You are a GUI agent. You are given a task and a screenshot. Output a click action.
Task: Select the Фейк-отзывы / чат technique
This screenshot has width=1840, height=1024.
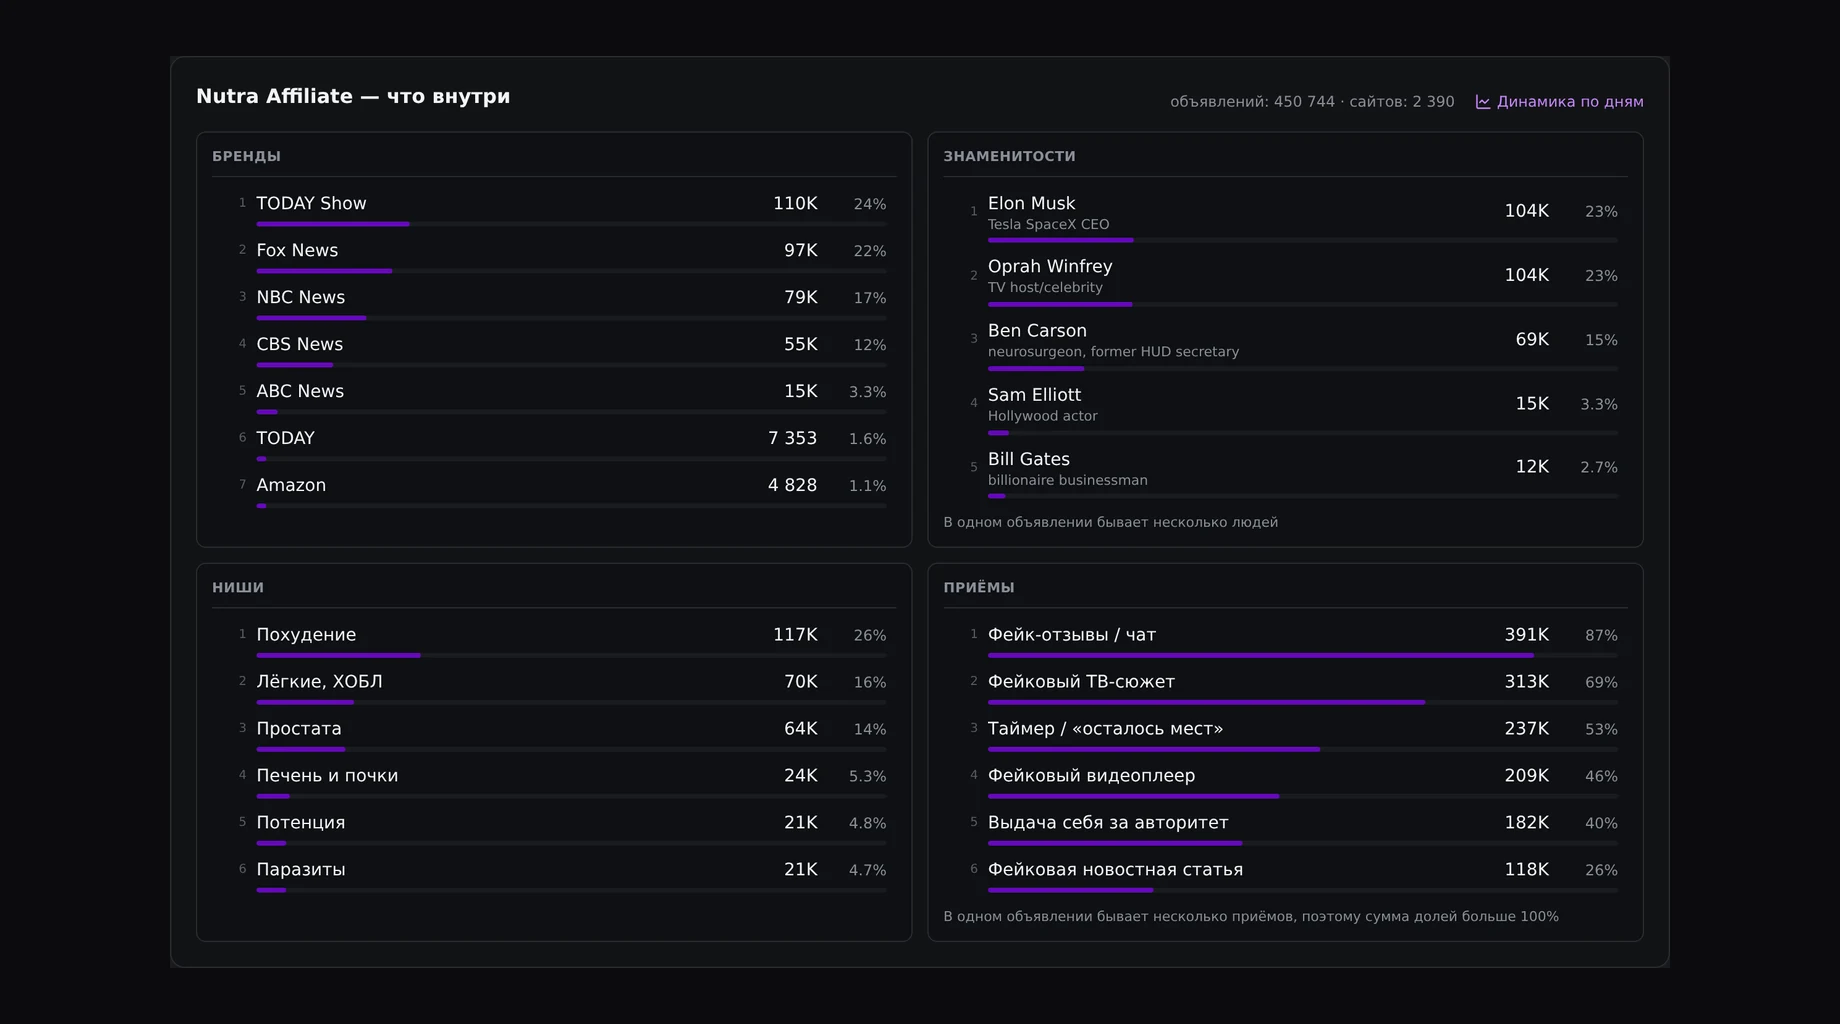[1293, 640]
